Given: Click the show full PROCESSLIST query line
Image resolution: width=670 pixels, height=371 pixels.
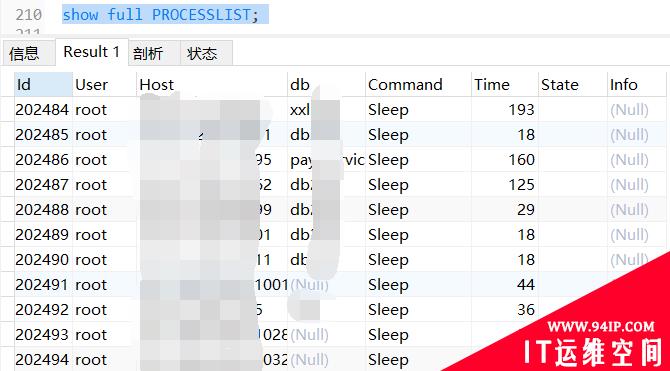Looking at the screenshot, I should [x=161, y=15].
